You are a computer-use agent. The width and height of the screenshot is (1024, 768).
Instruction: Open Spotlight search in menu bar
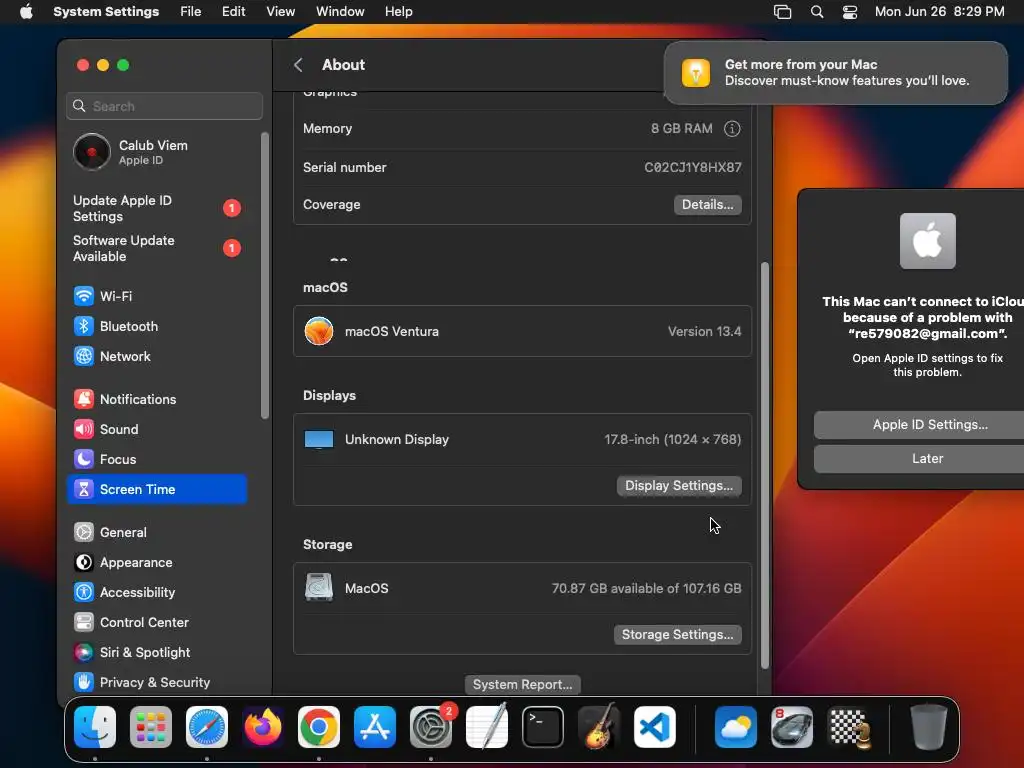point(817,12)
